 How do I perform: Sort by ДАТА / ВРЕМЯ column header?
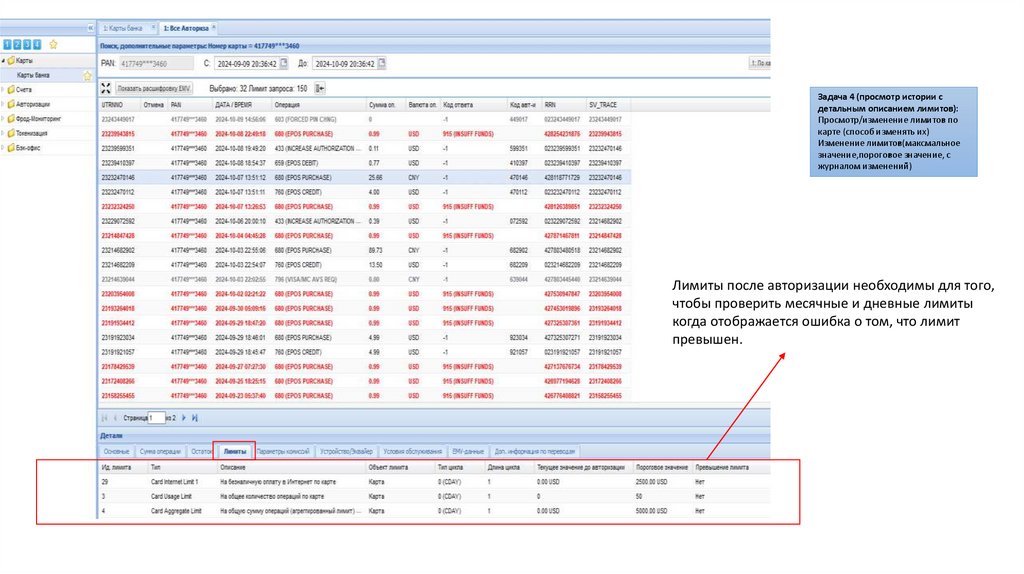(232, 104)
